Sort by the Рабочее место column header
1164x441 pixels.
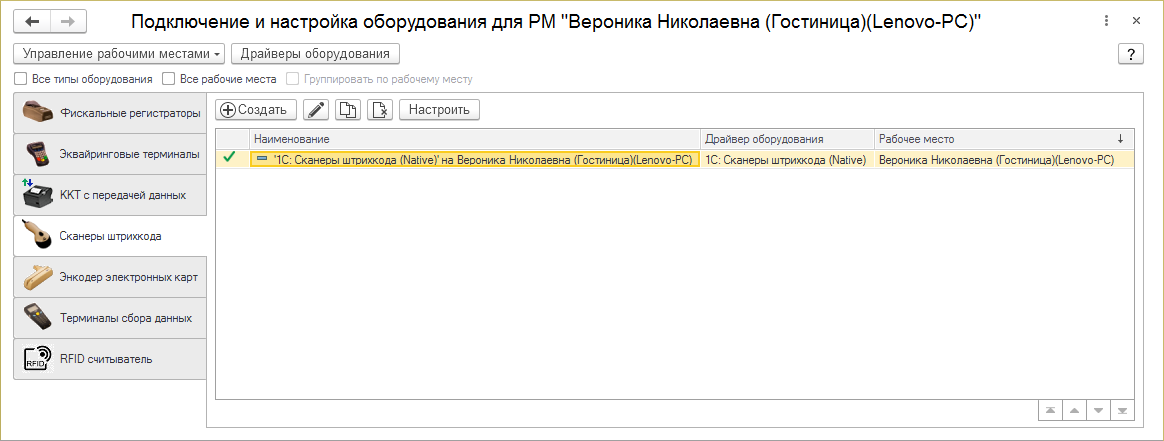coord(1004,139)
